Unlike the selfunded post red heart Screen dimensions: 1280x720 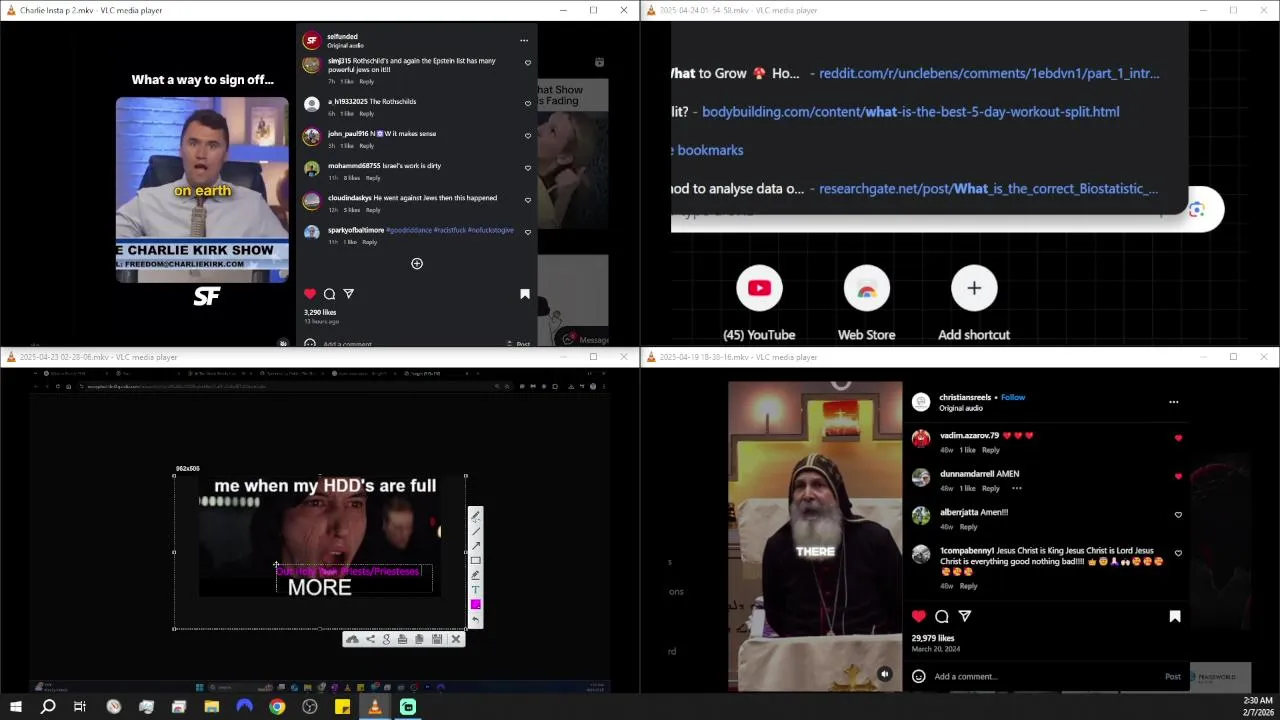[x=310, y=294]
